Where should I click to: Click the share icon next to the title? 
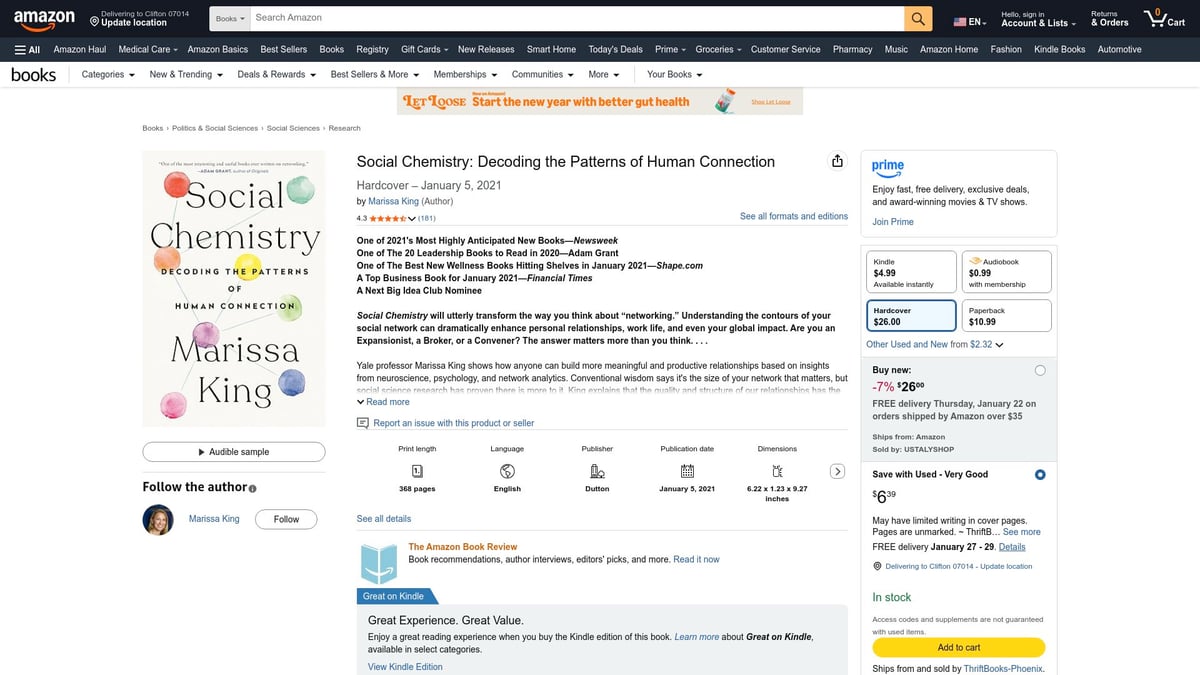tap(837, 160)
